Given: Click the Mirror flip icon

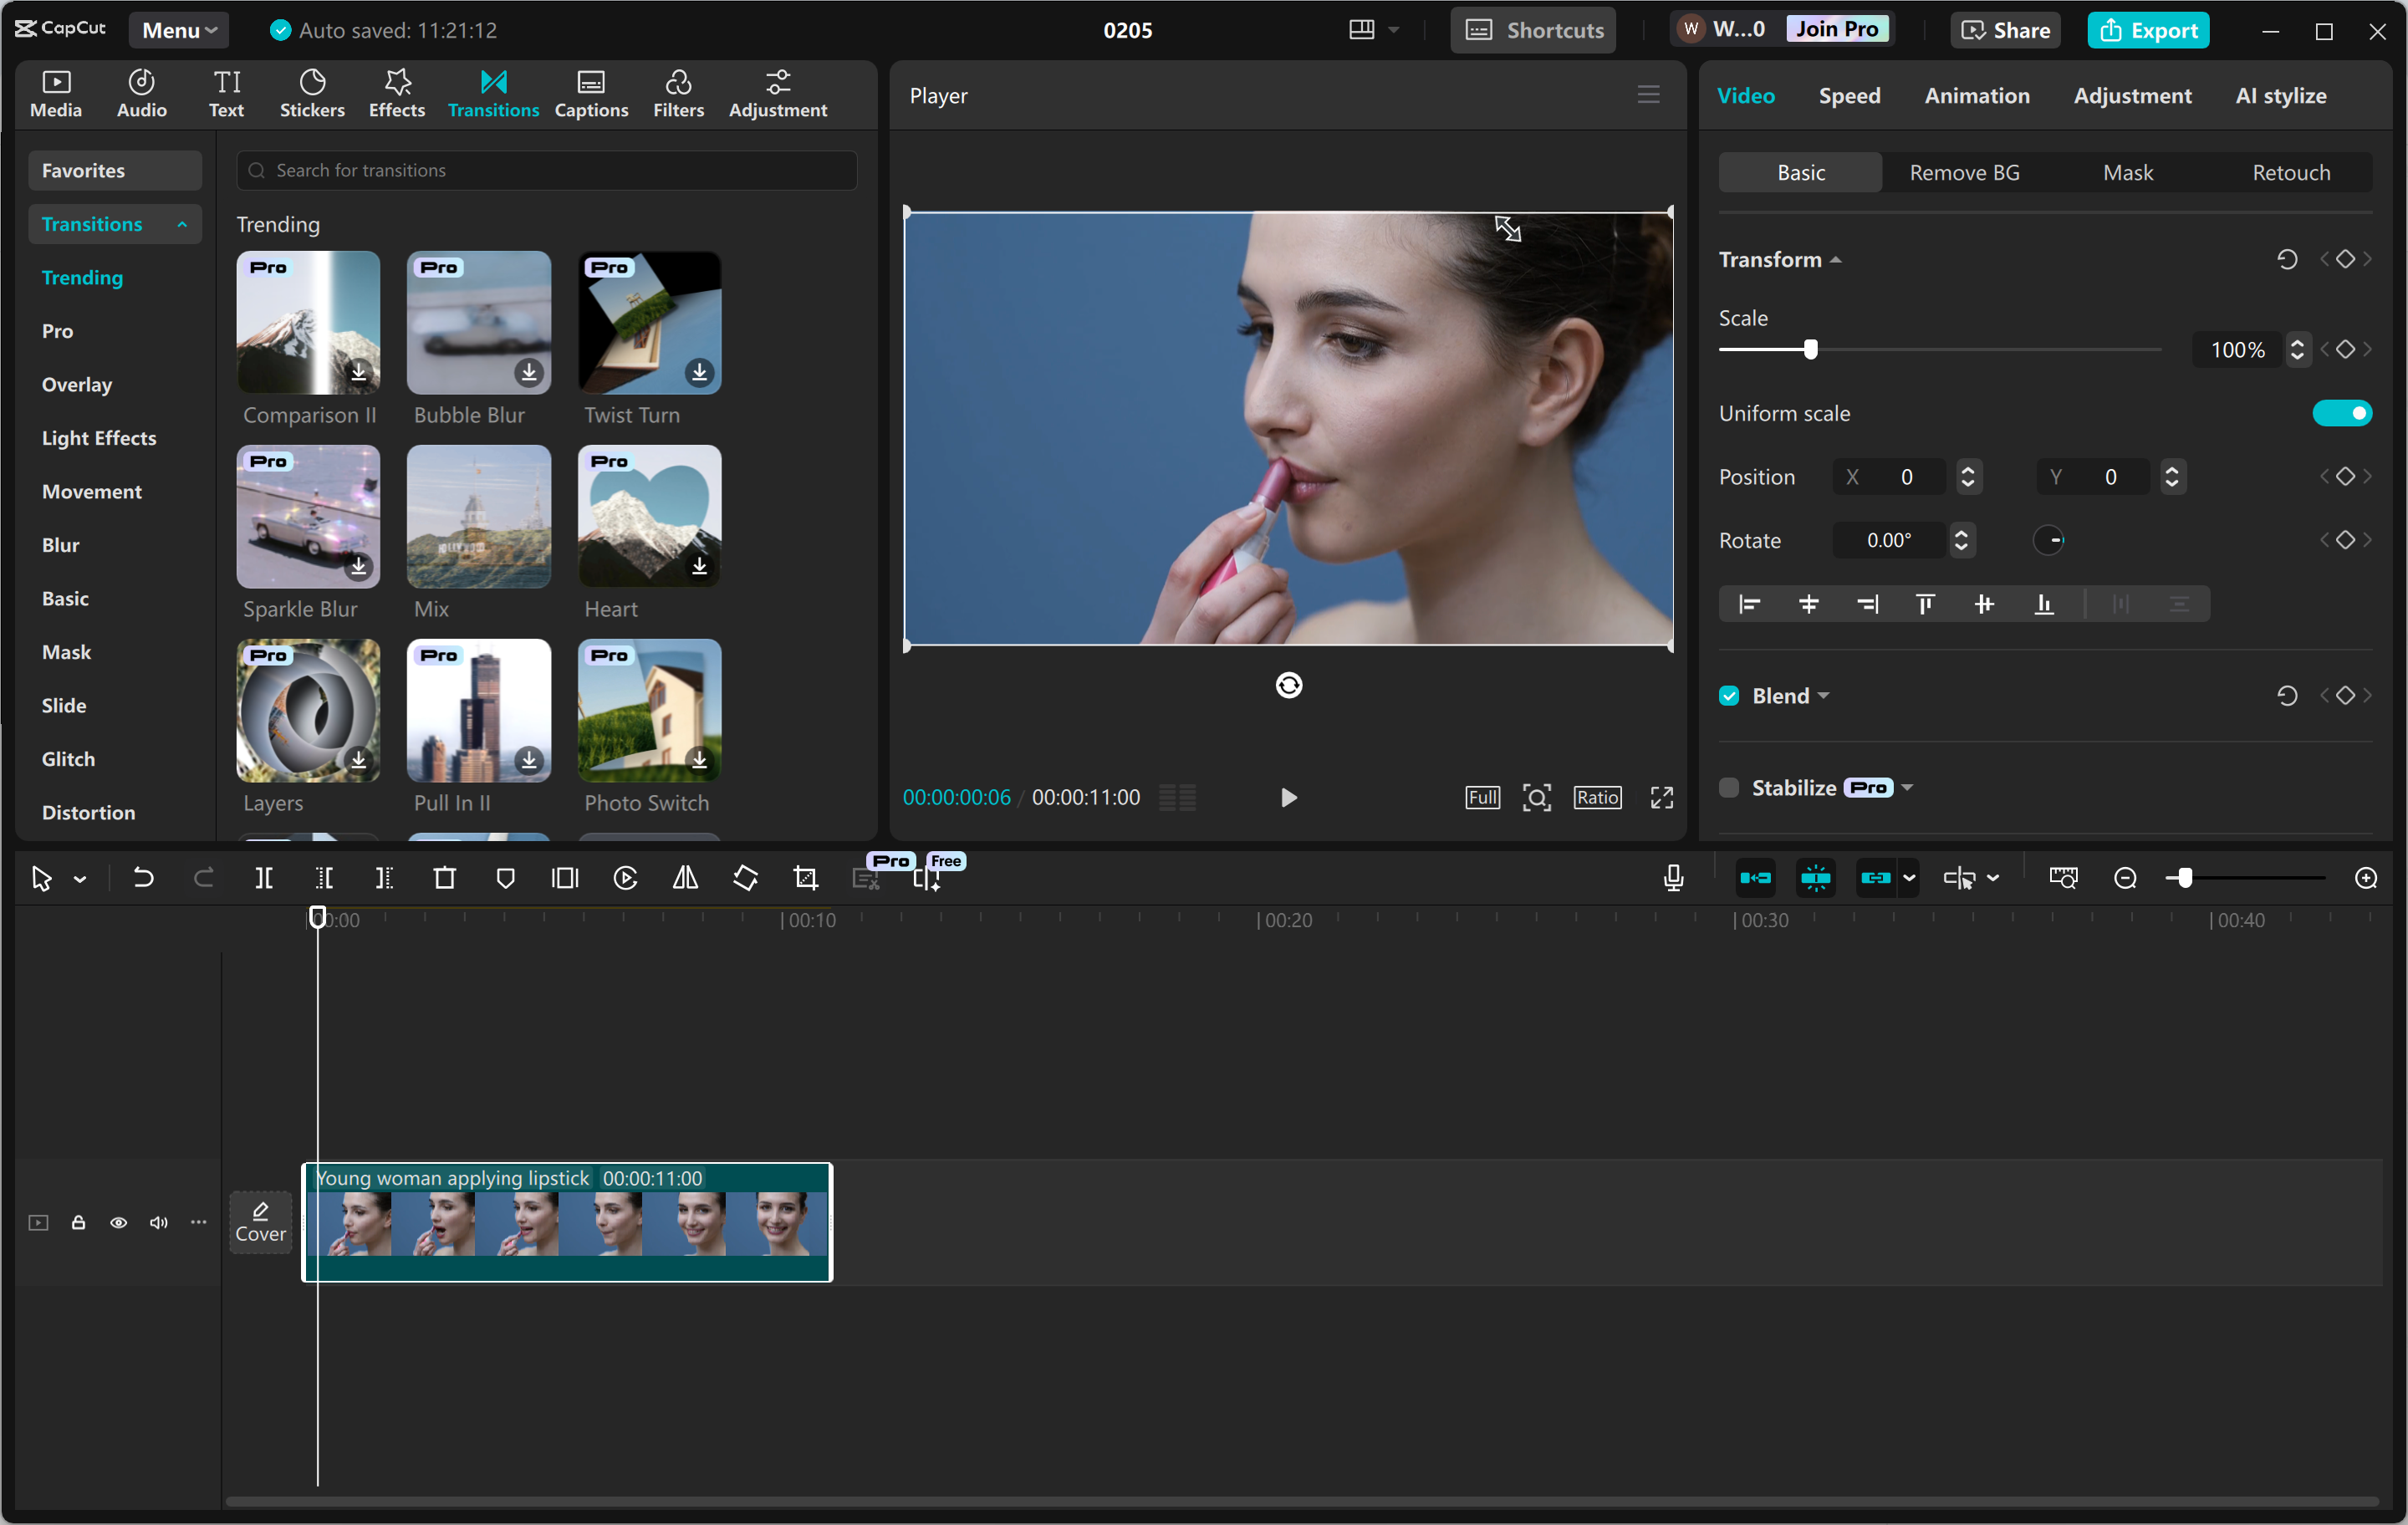Looking at the screenshot, I should pos(685,879).
